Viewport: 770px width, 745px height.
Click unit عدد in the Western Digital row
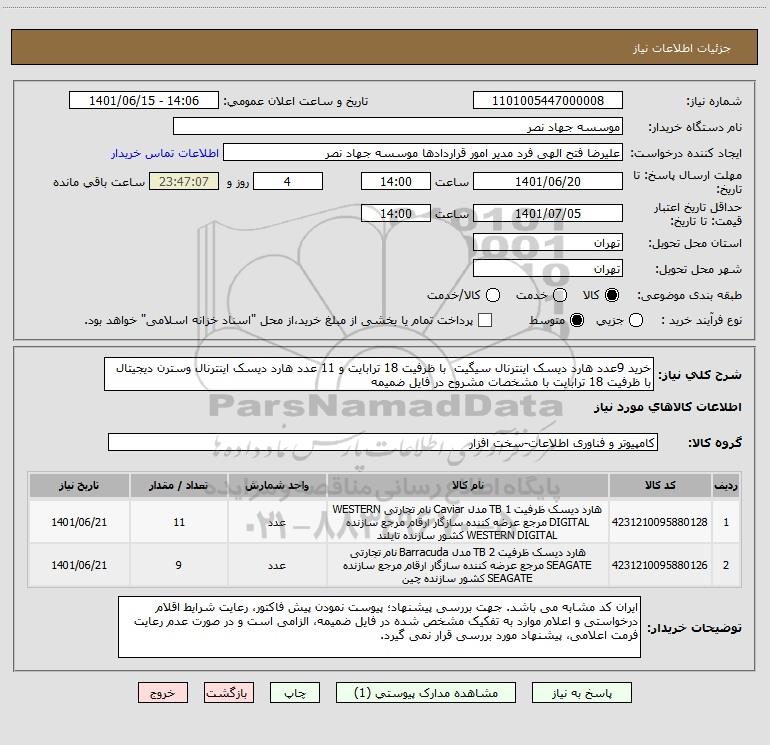click(x=277, y=522)
